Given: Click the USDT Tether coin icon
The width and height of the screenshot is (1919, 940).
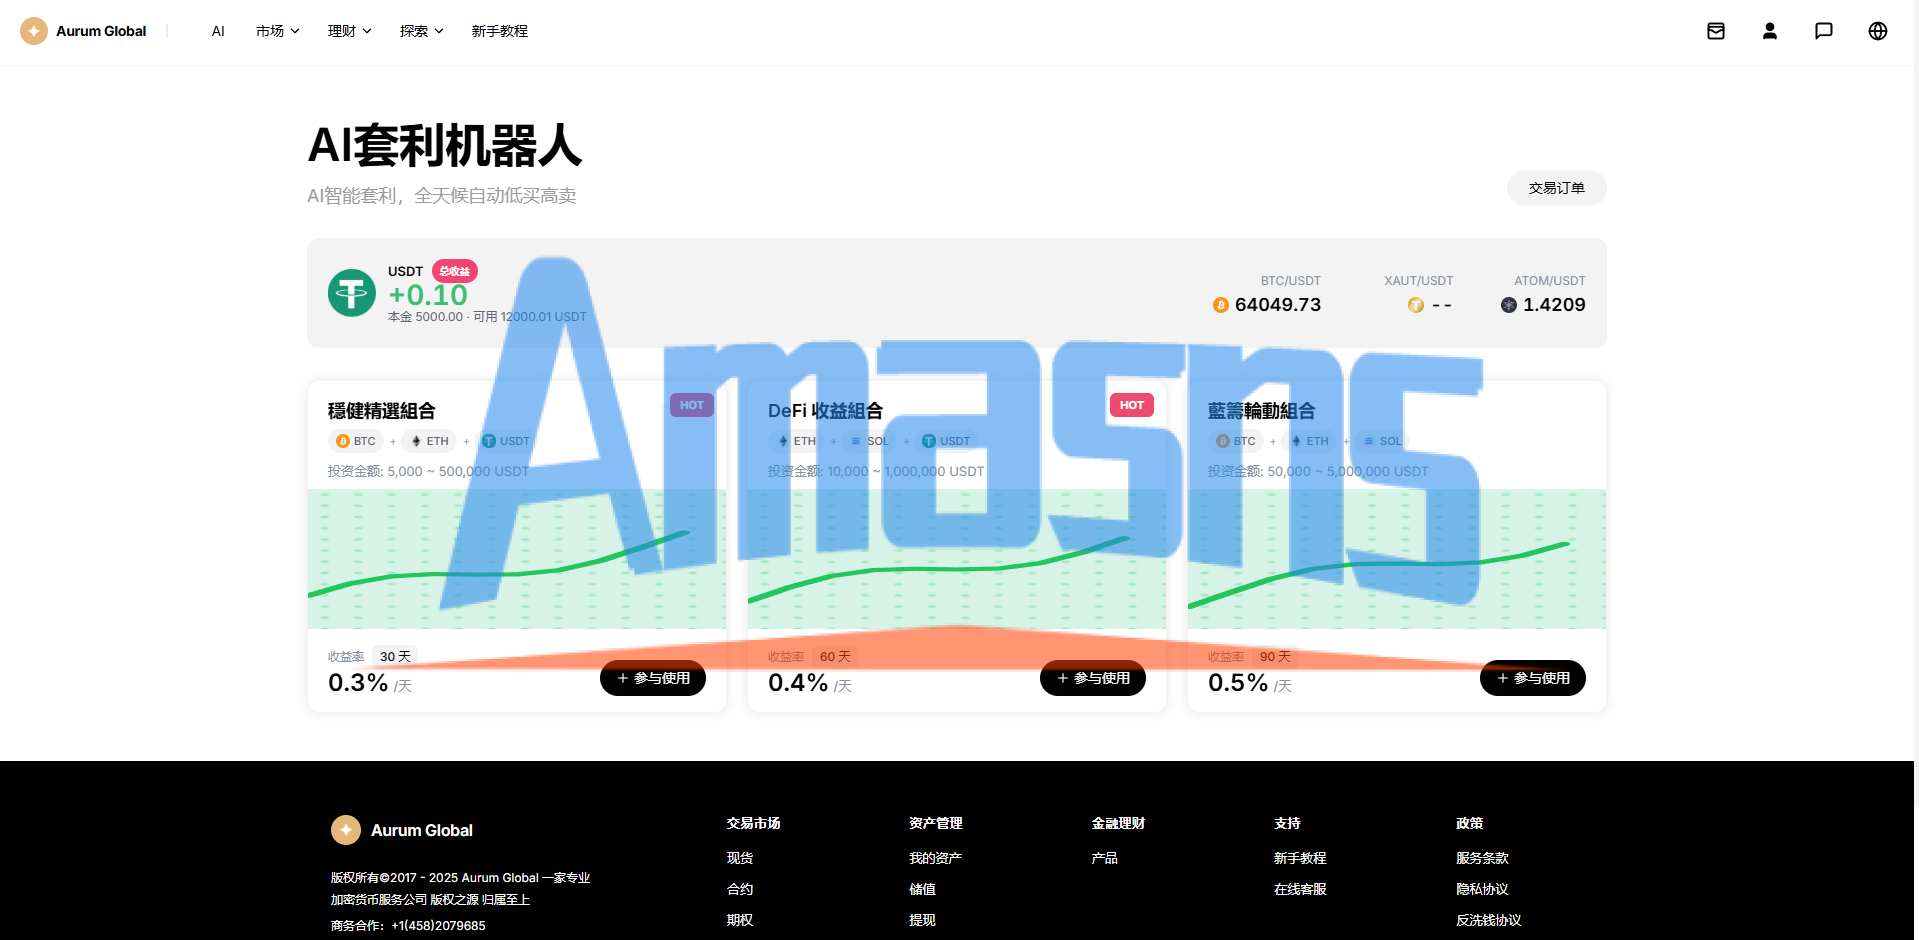Looking at the screenshot, I should (x=352, y=293).
